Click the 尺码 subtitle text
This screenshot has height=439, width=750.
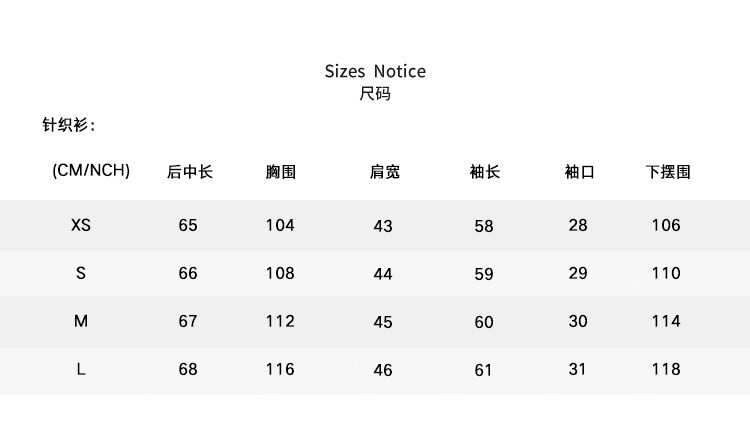coord(375,95)
